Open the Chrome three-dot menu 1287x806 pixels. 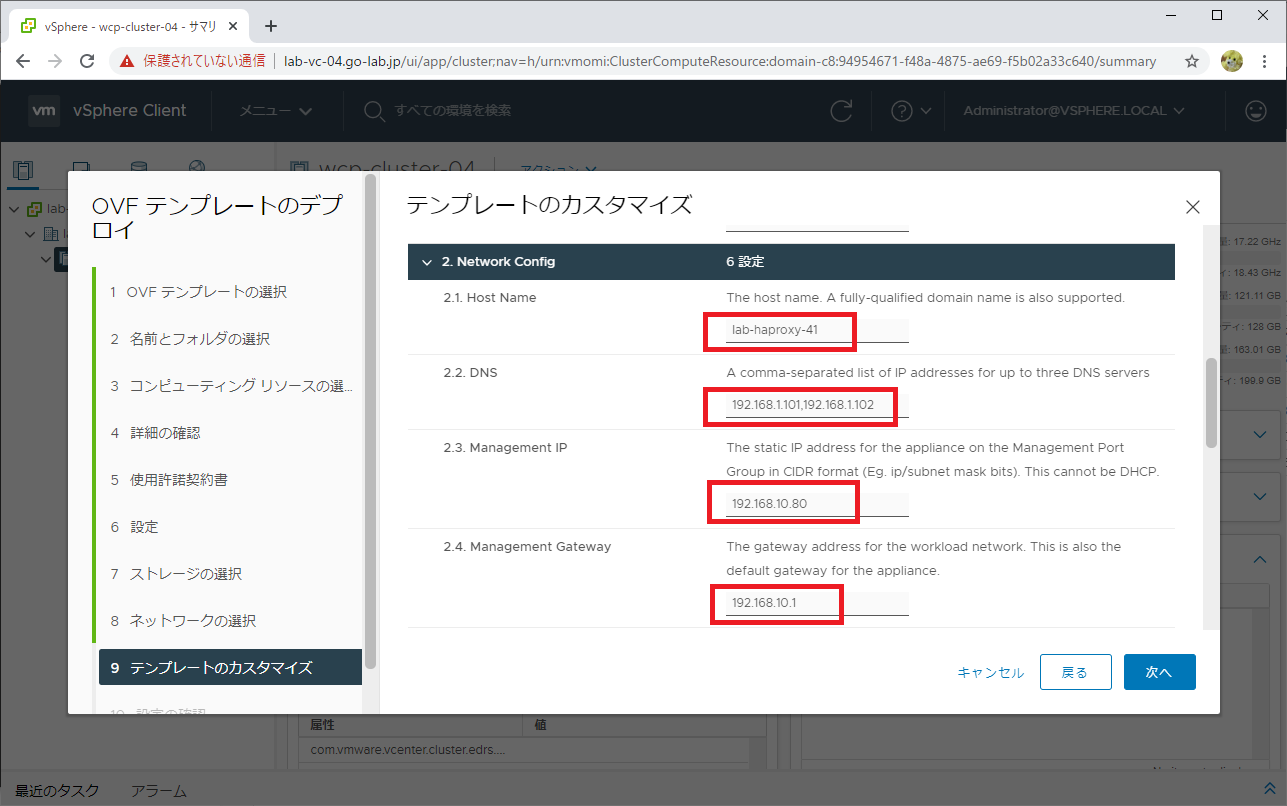click(x=1265, y=61)
